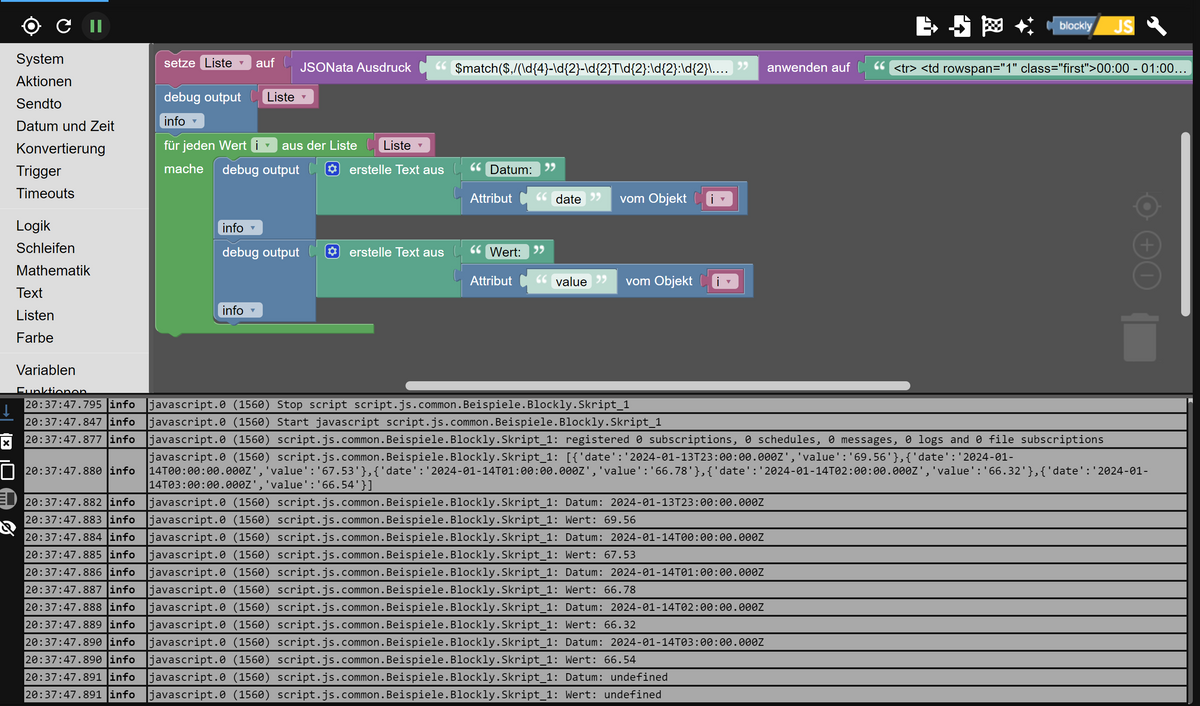Open Liste dropdown beside the first debug output
The image size is (1200, 706).
pyautogui.click(x=288, y=97)
